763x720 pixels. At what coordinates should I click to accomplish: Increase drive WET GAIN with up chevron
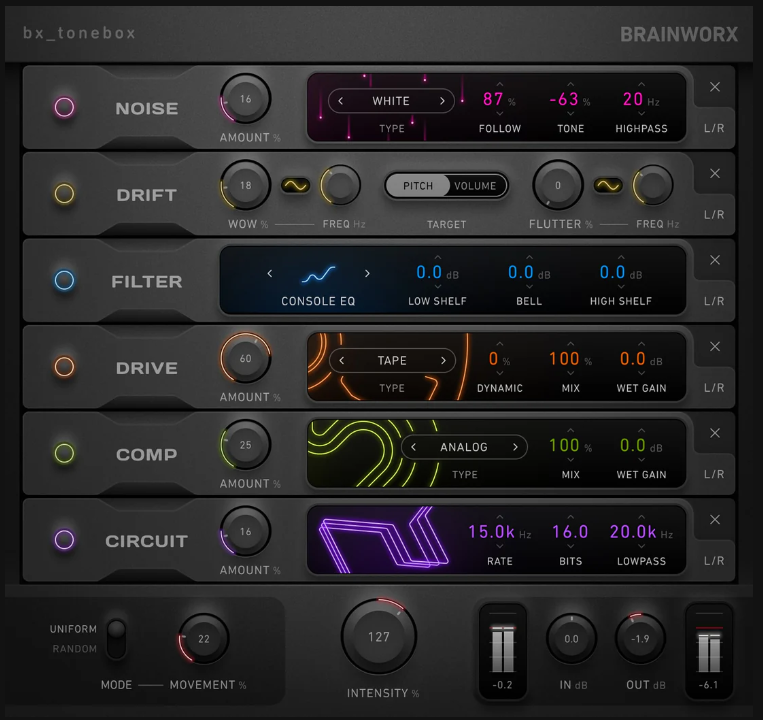[x=641, y=344]
